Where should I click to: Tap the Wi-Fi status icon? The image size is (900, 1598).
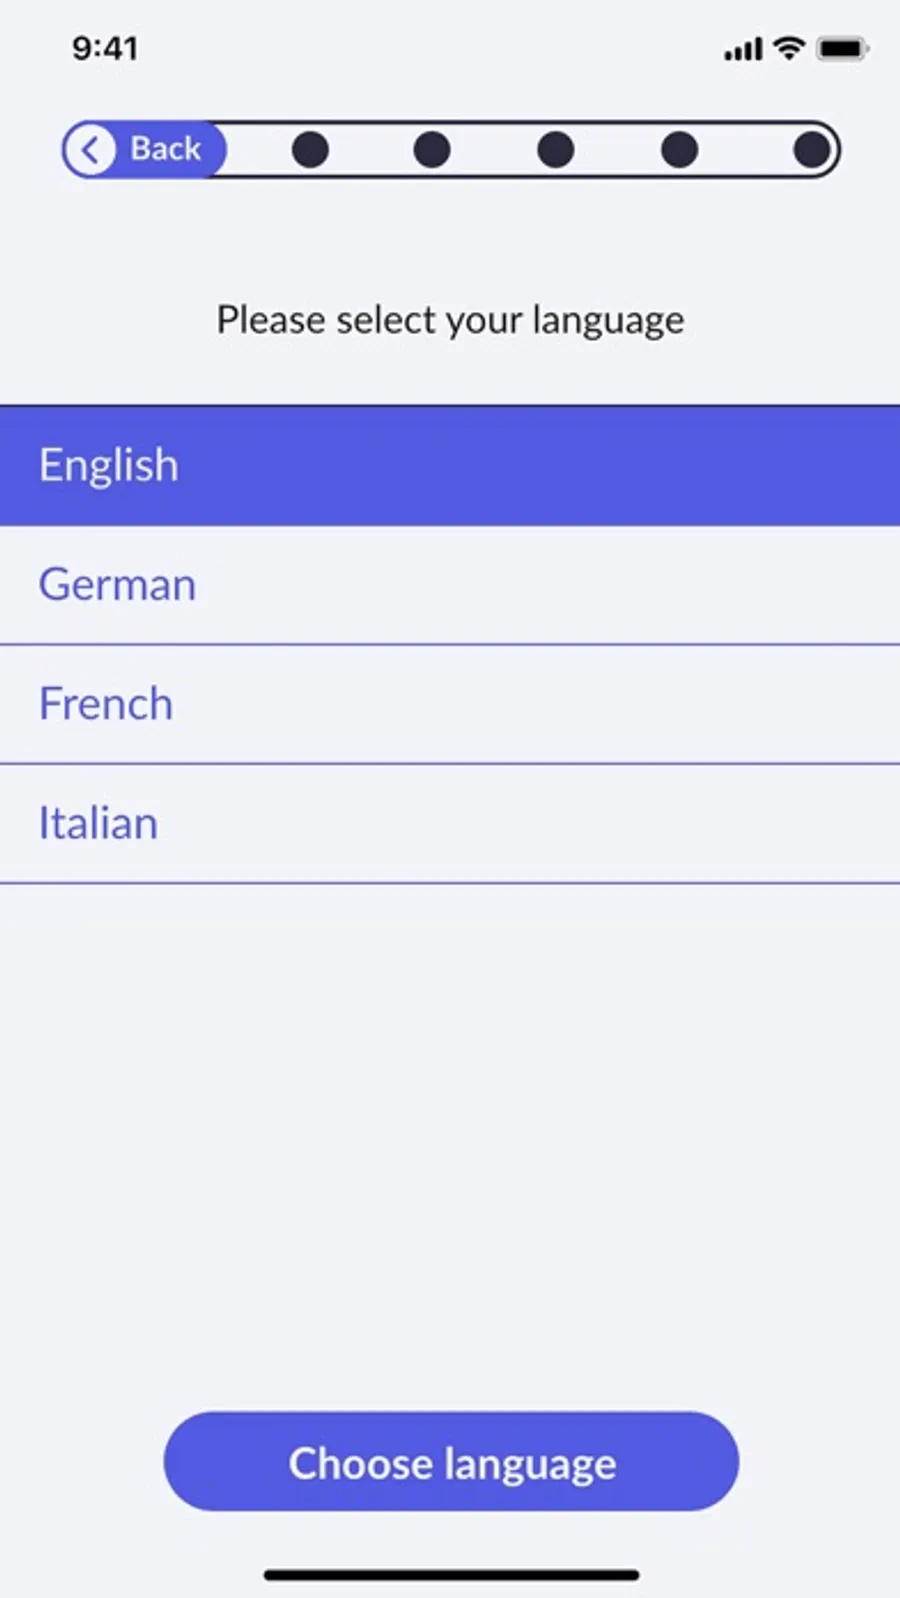(789, 47)
